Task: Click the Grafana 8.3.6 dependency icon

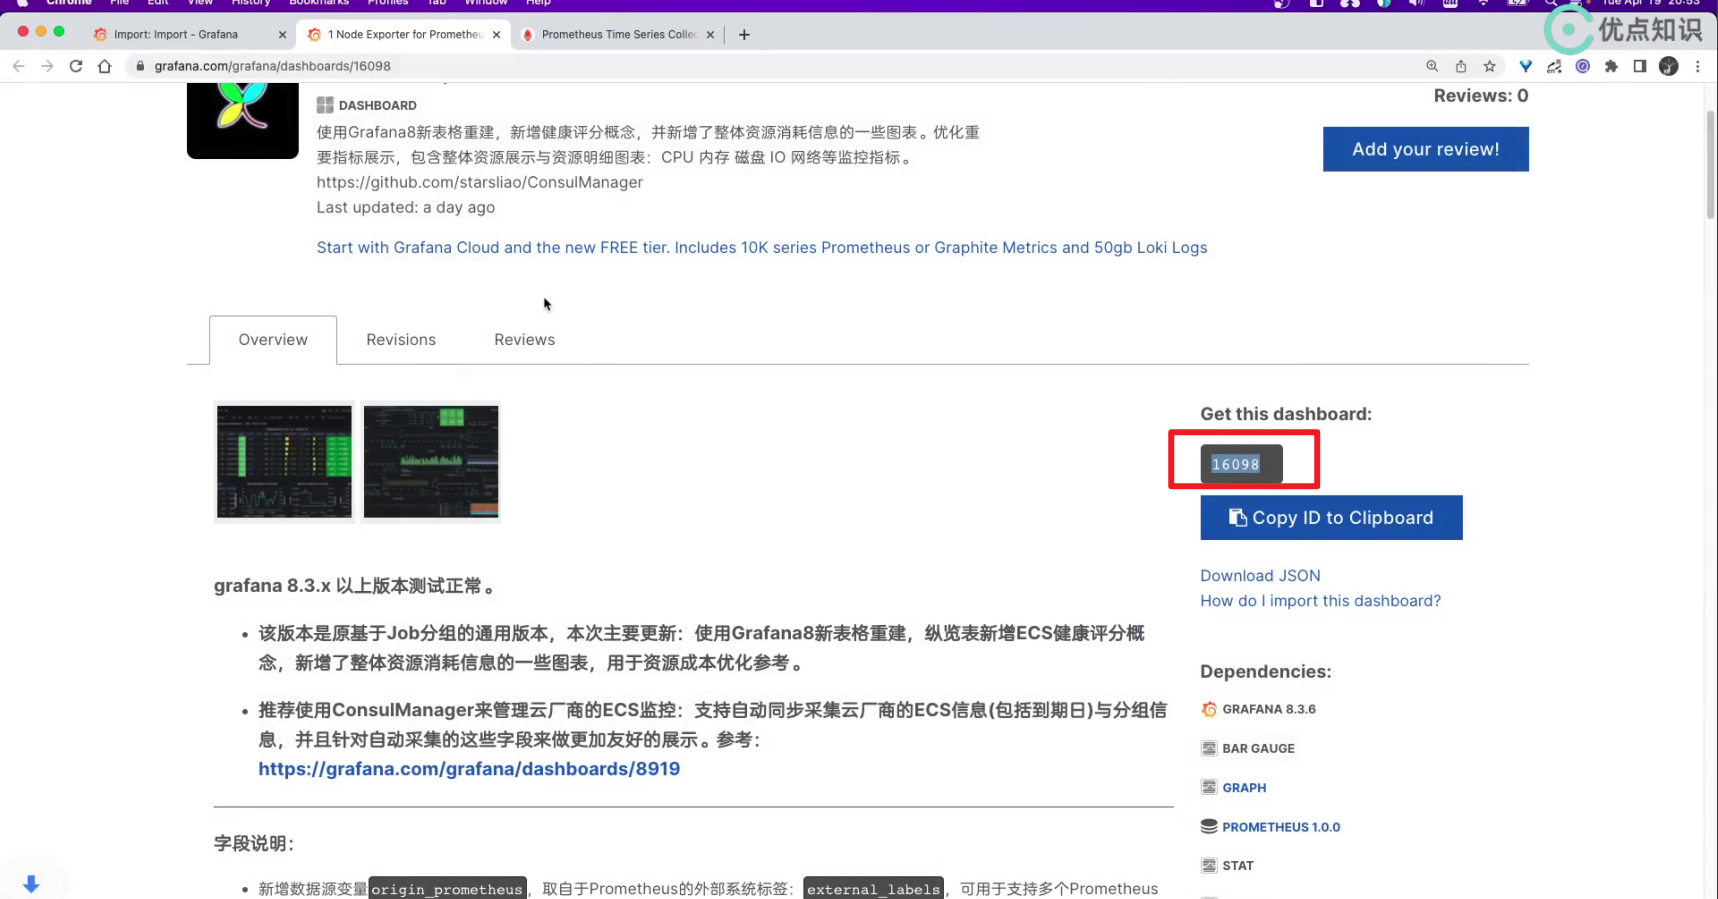Action: [1209, 709]
